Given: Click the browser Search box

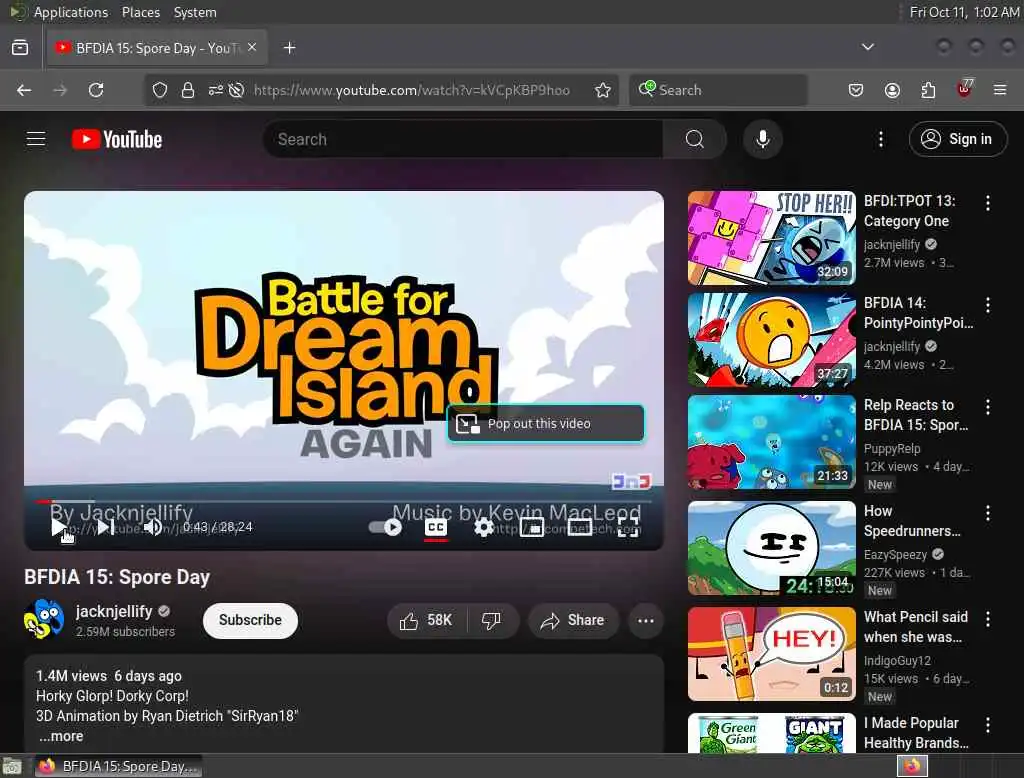Looking at the screenshot, I should click(718, 90).
